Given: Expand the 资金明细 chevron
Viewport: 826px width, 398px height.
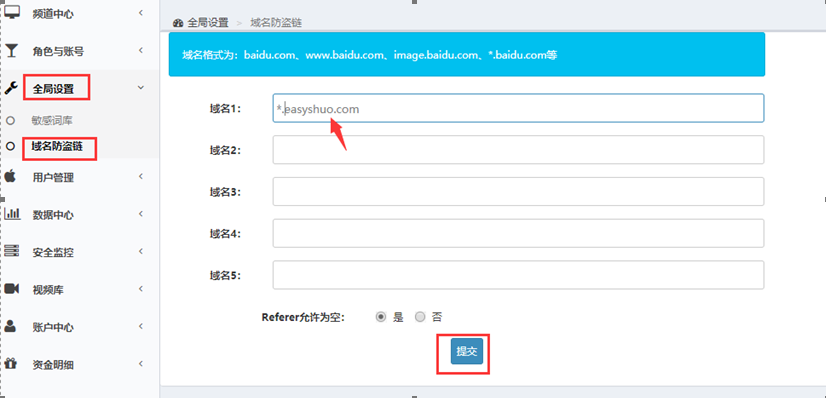Looking at the screenshot, I should pos(141,363).
